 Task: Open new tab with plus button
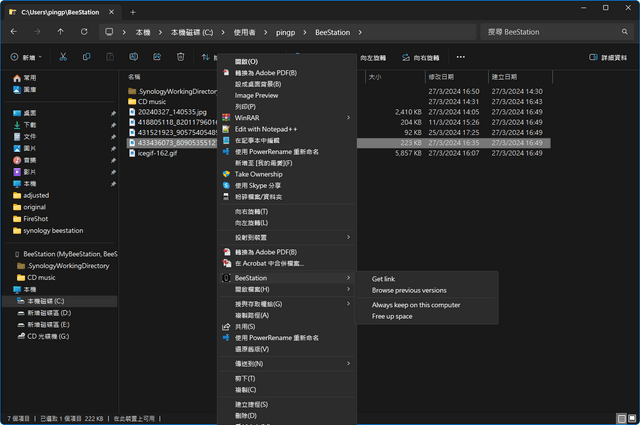pos(133,12)
